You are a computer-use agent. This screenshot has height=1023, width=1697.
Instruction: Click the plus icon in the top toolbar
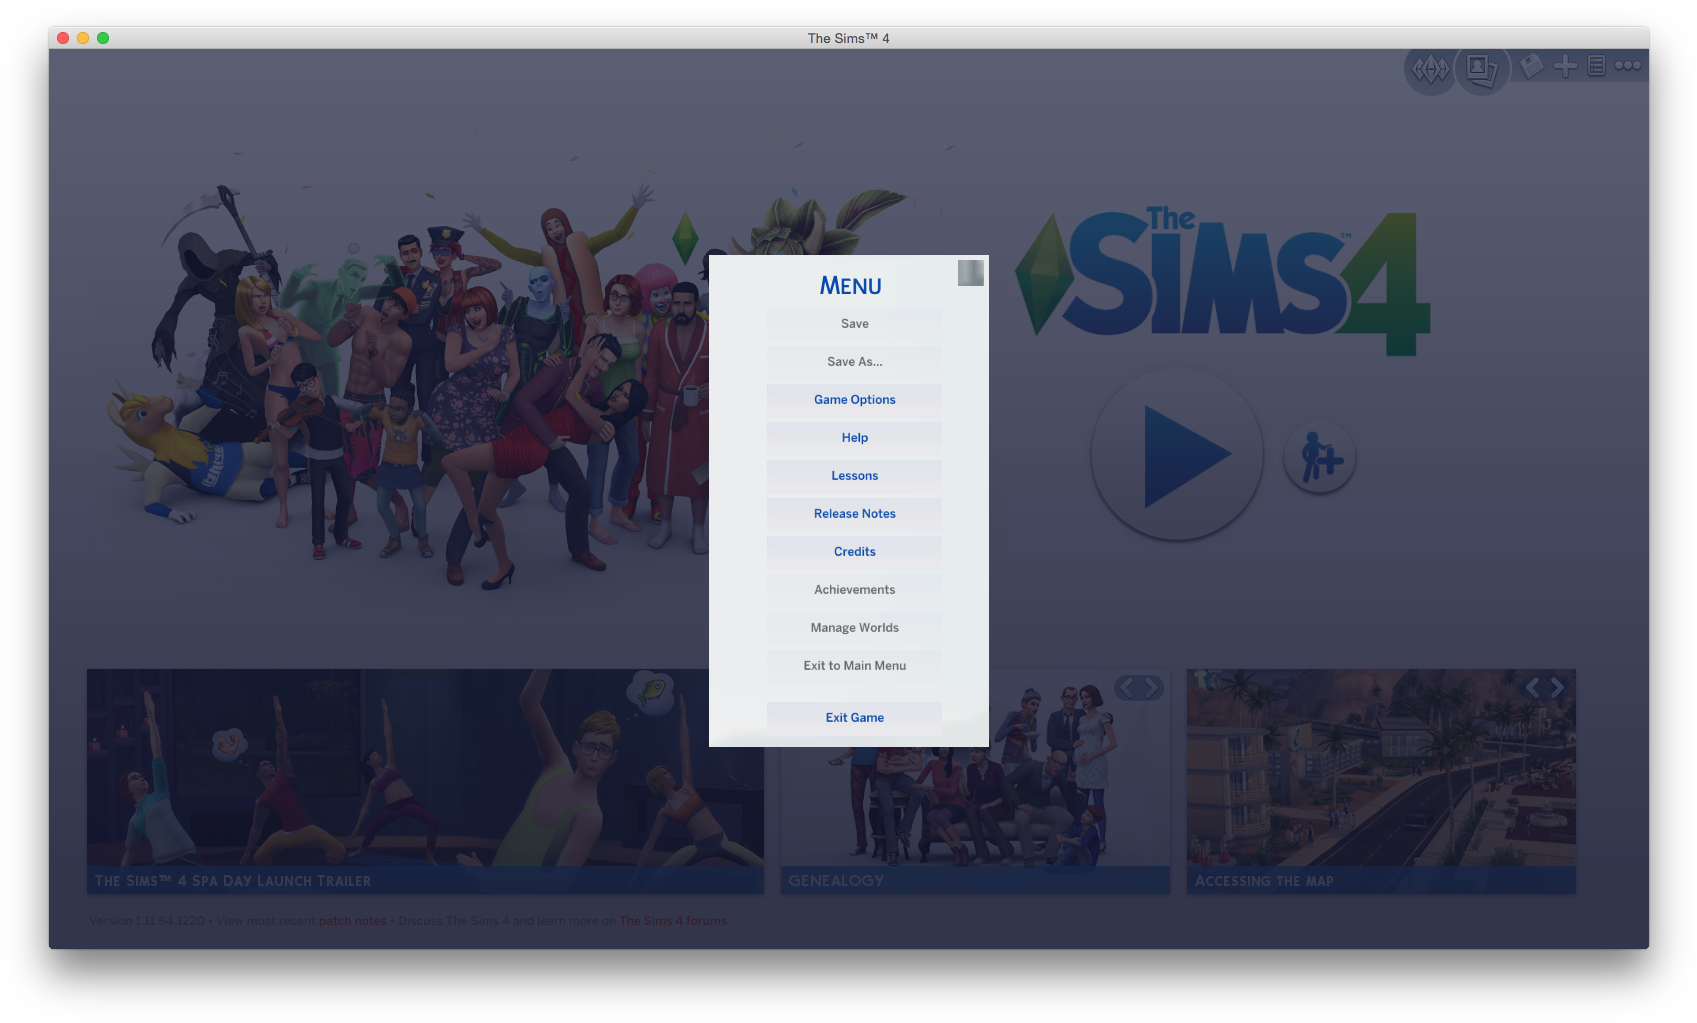tap(1564, 66)
